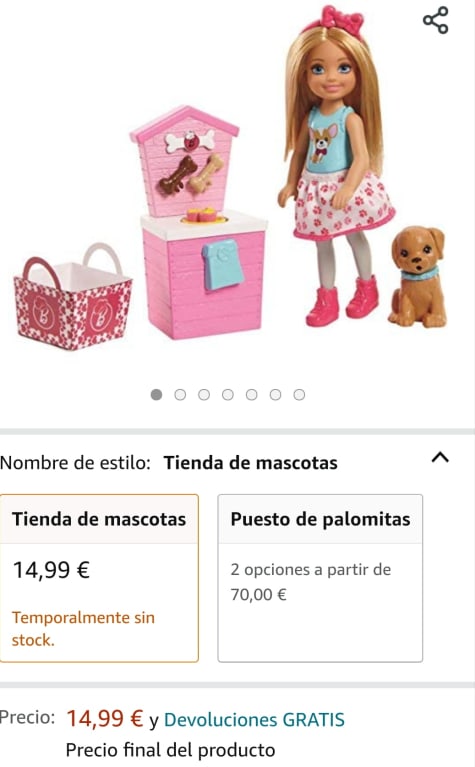Tap the paw-print basket in product photo
The image size is (475, 767).
click(72, 297)
